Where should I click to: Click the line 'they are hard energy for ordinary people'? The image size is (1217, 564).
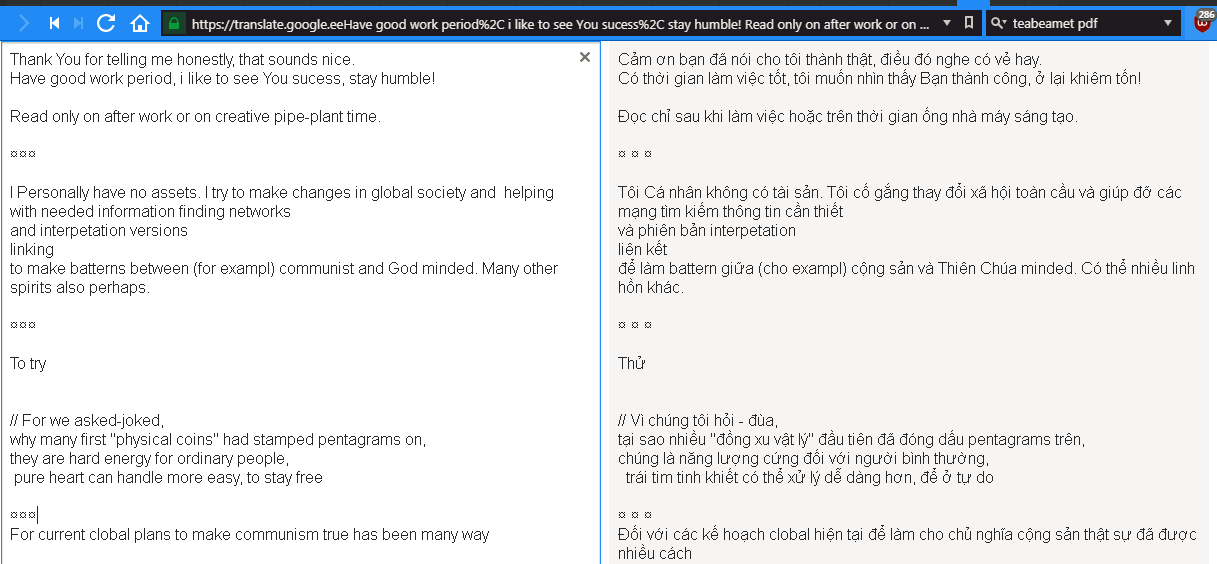click(149, 459)
